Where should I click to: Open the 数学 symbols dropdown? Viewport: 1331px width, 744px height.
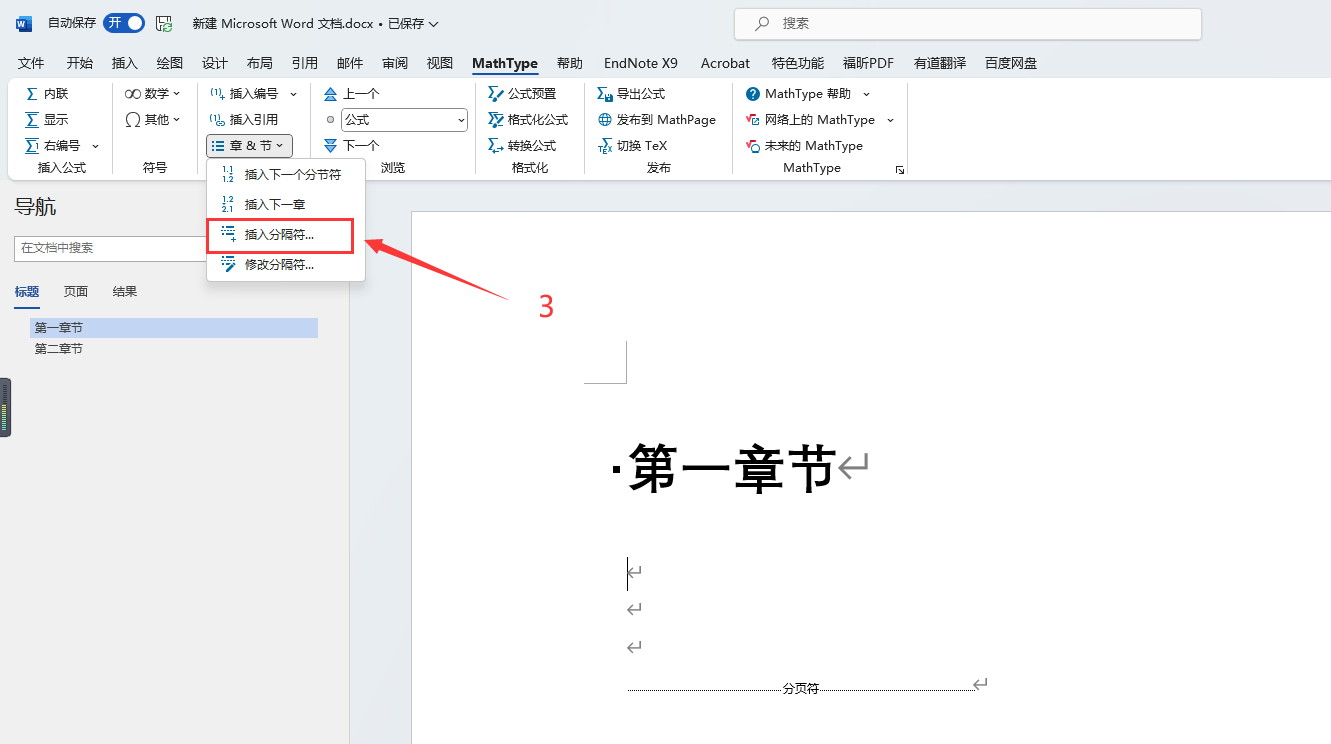tap(153, 93)
